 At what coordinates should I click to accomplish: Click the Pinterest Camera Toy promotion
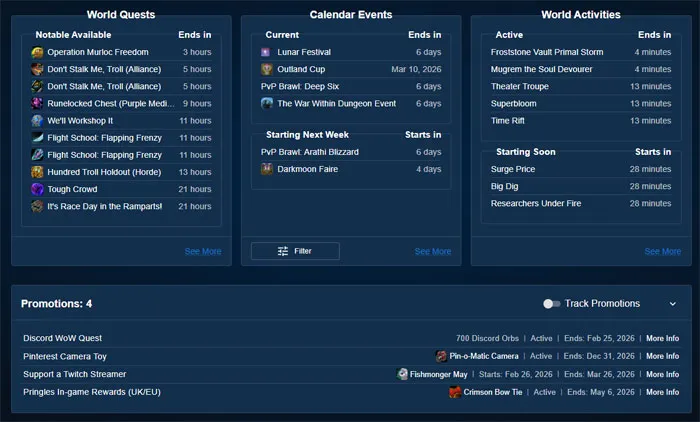coord(65,356)
